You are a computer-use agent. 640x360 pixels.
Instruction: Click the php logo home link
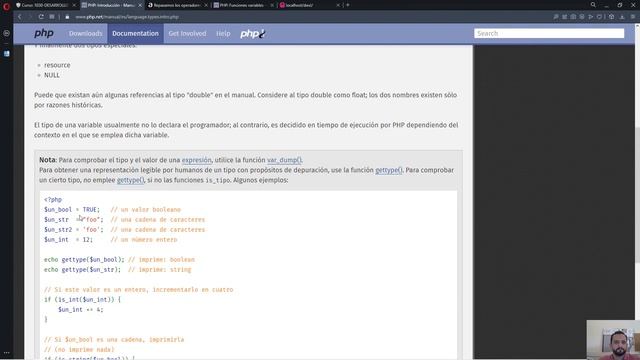44,33
